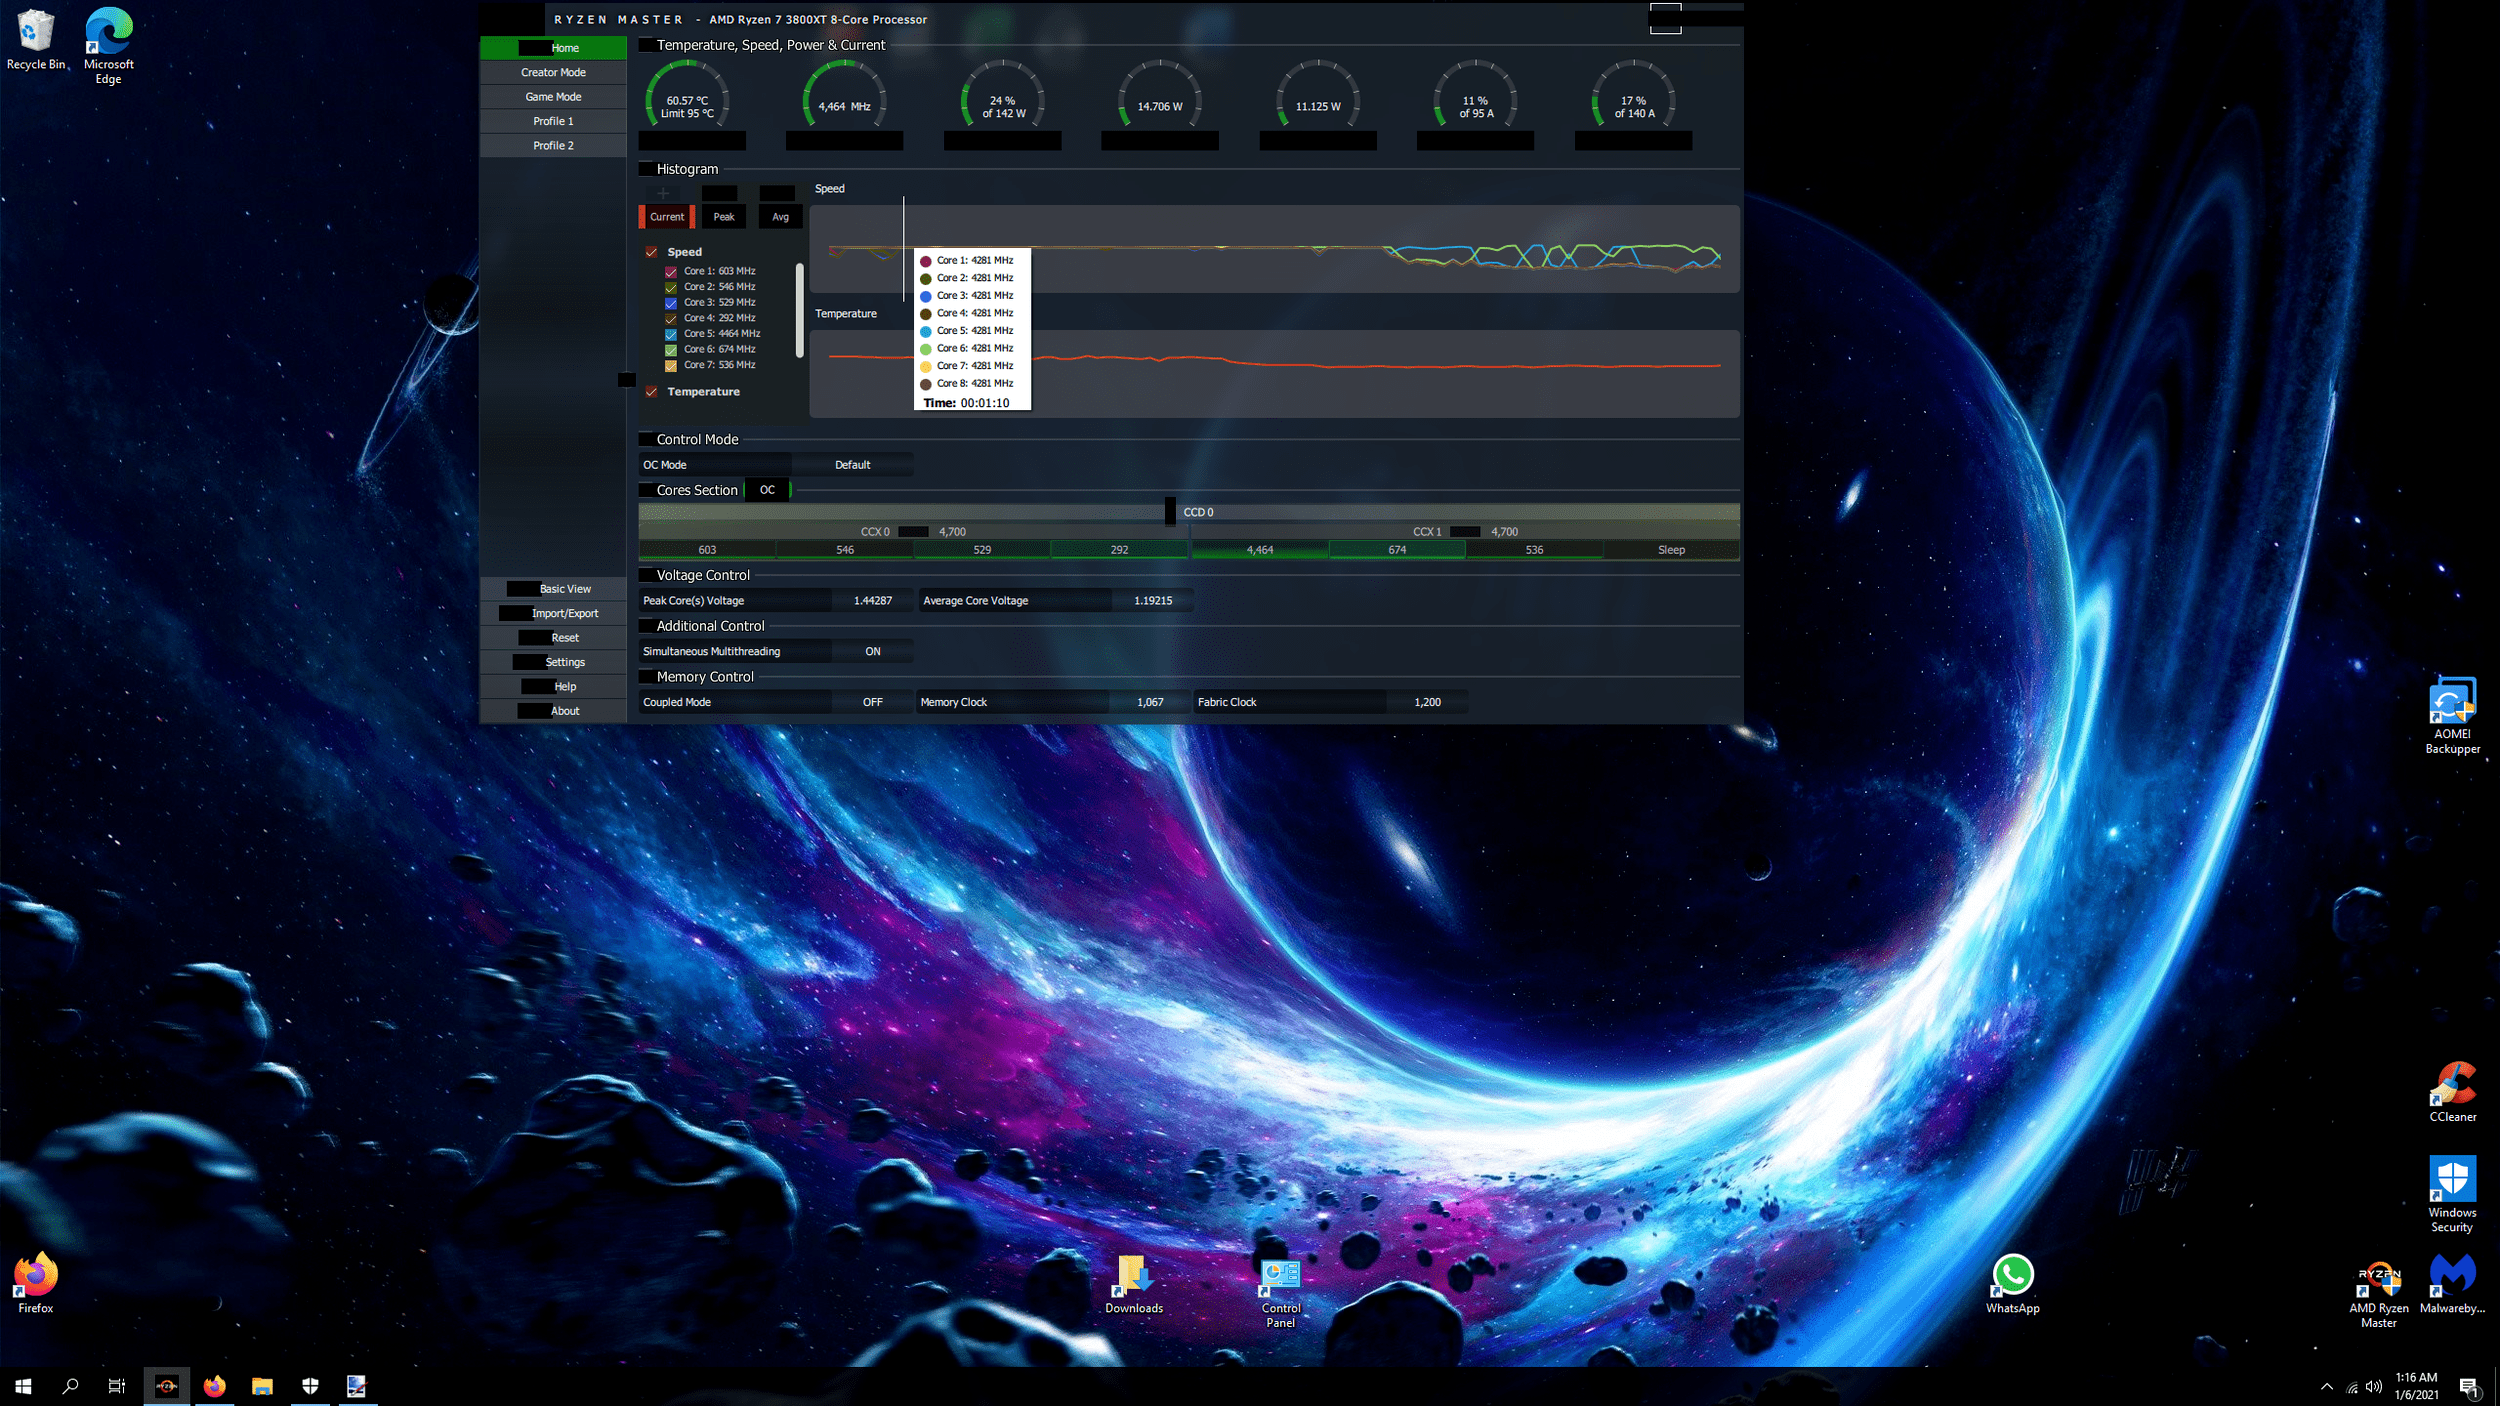Click the Peak Core(s) Voltage value 1.44287
The image size is (2500, 1406).
pos(872,601)
